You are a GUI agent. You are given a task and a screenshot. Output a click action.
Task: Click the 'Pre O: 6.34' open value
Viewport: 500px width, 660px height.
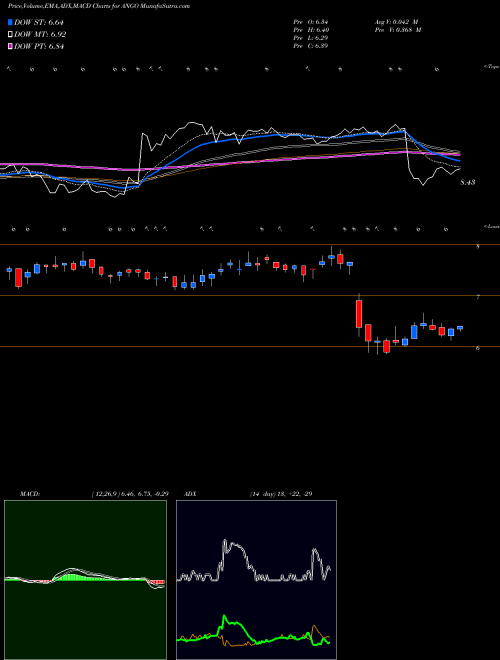click(311, 22)
